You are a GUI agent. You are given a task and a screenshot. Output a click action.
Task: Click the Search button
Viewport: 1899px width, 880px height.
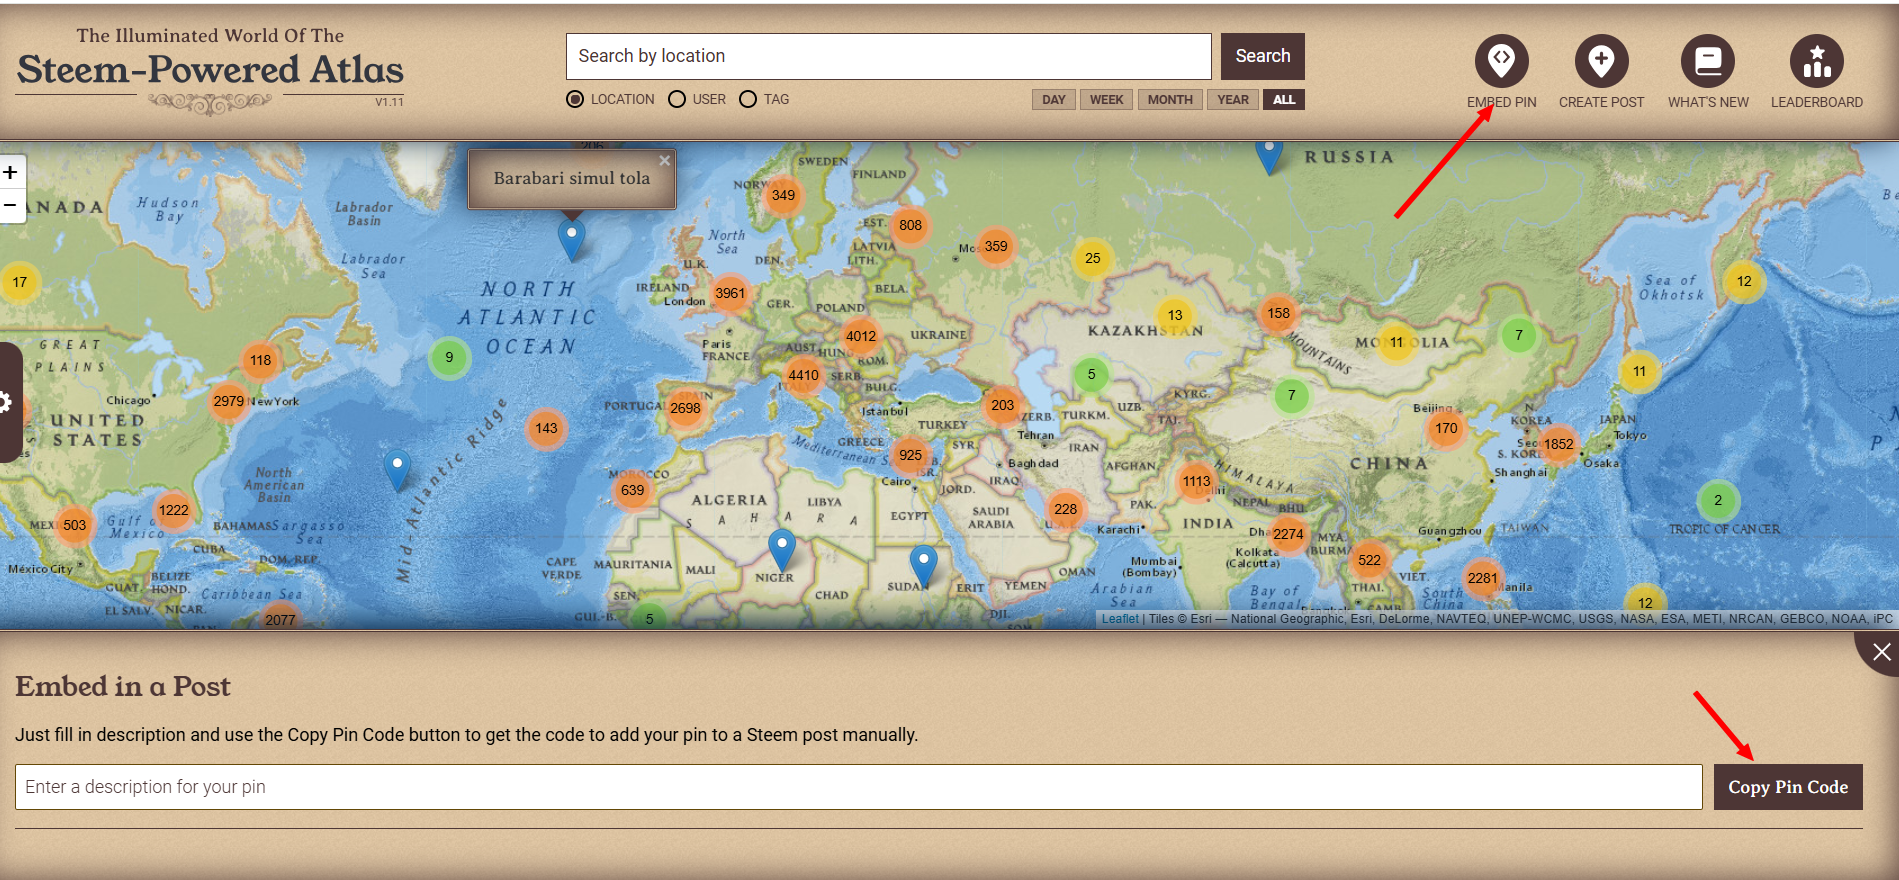click(1262, 56)
